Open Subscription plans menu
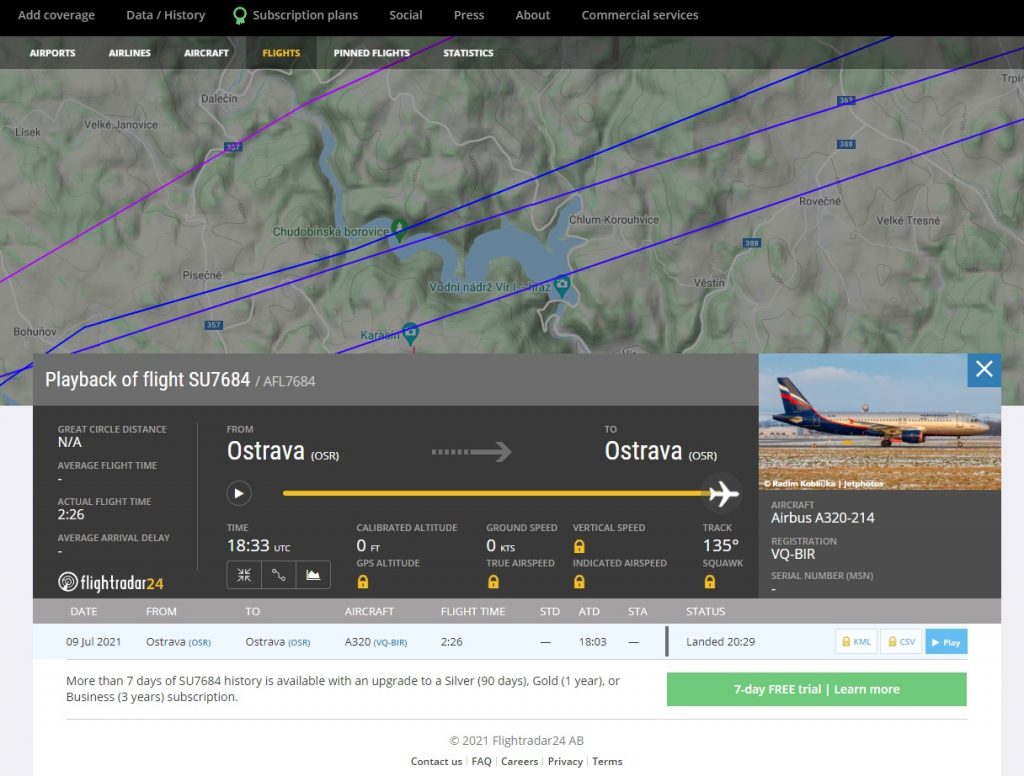The width and height of the screenshot is (1024, 776). click(x=305, y=15)
